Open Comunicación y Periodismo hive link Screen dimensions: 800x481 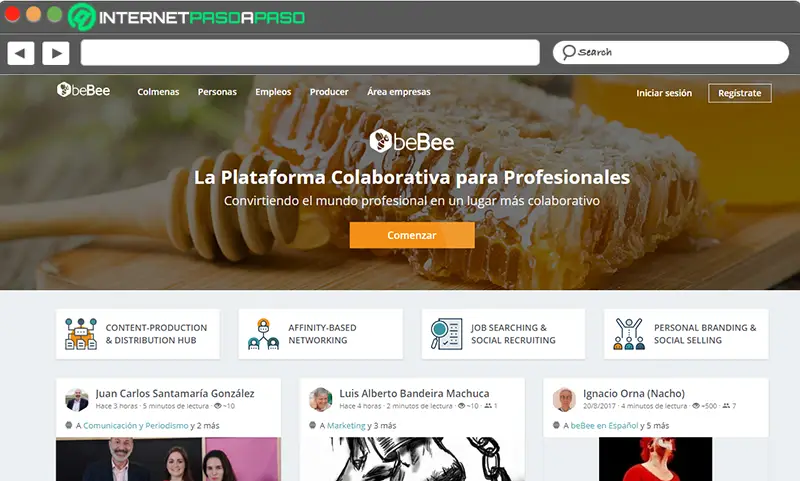136,425
